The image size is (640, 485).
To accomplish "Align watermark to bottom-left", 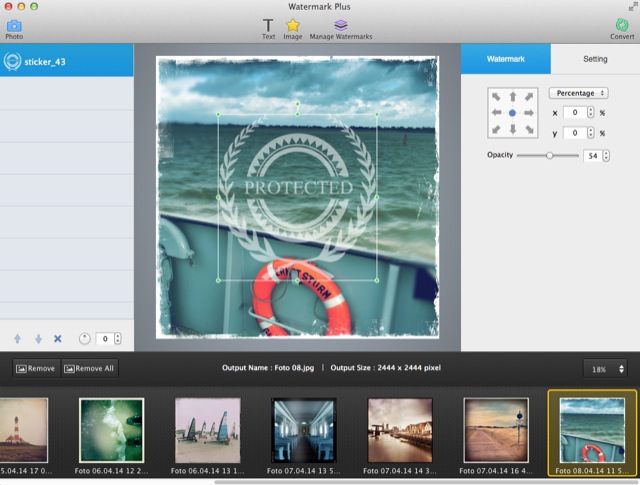I will point(496,129).
